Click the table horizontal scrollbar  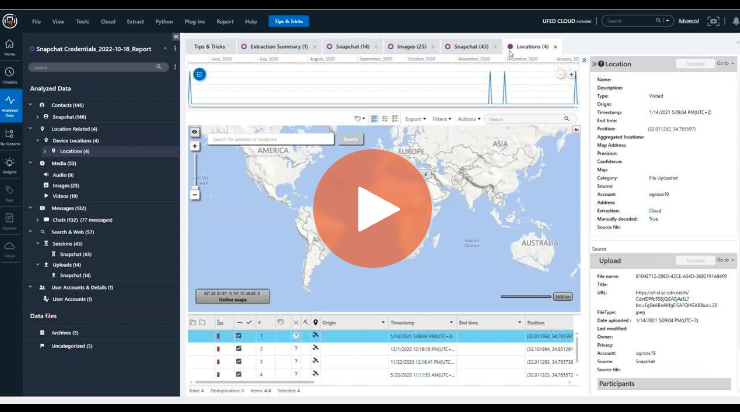click(x=254, y=382)
